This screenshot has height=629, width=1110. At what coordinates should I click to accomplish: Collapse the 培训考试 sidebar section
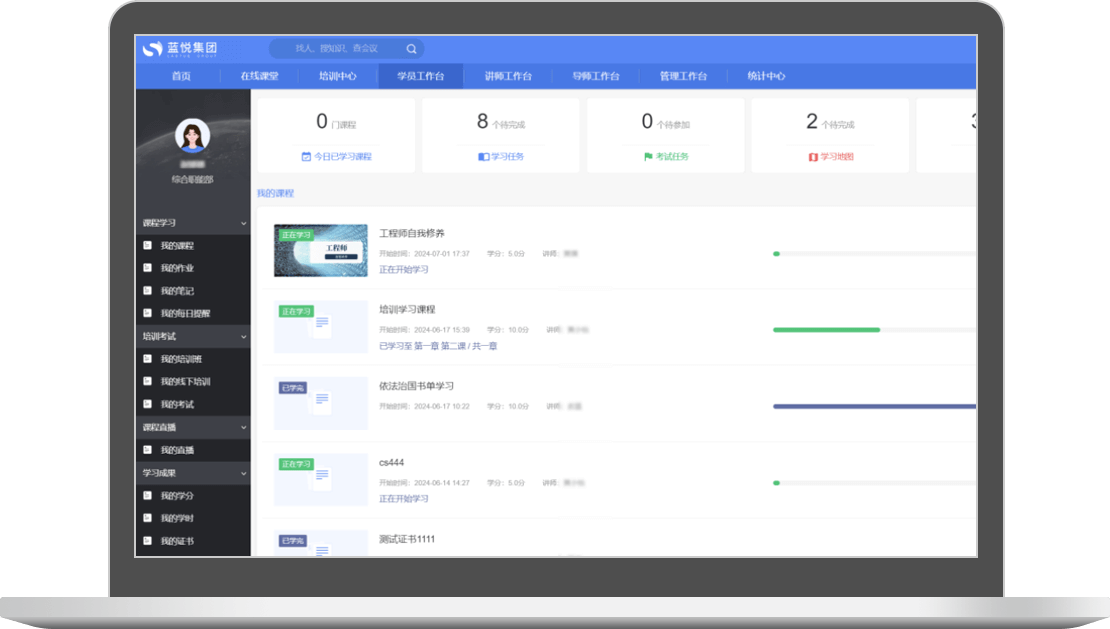(x=244, y=337)
